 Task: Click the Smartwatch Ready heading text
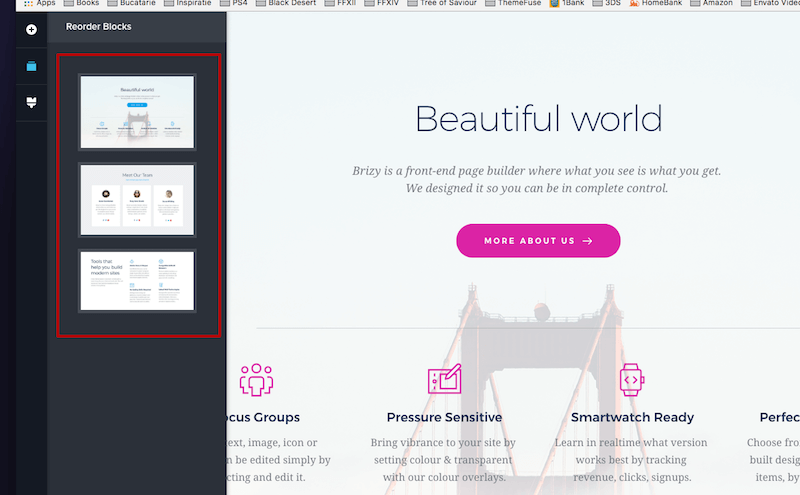(632, 417)
